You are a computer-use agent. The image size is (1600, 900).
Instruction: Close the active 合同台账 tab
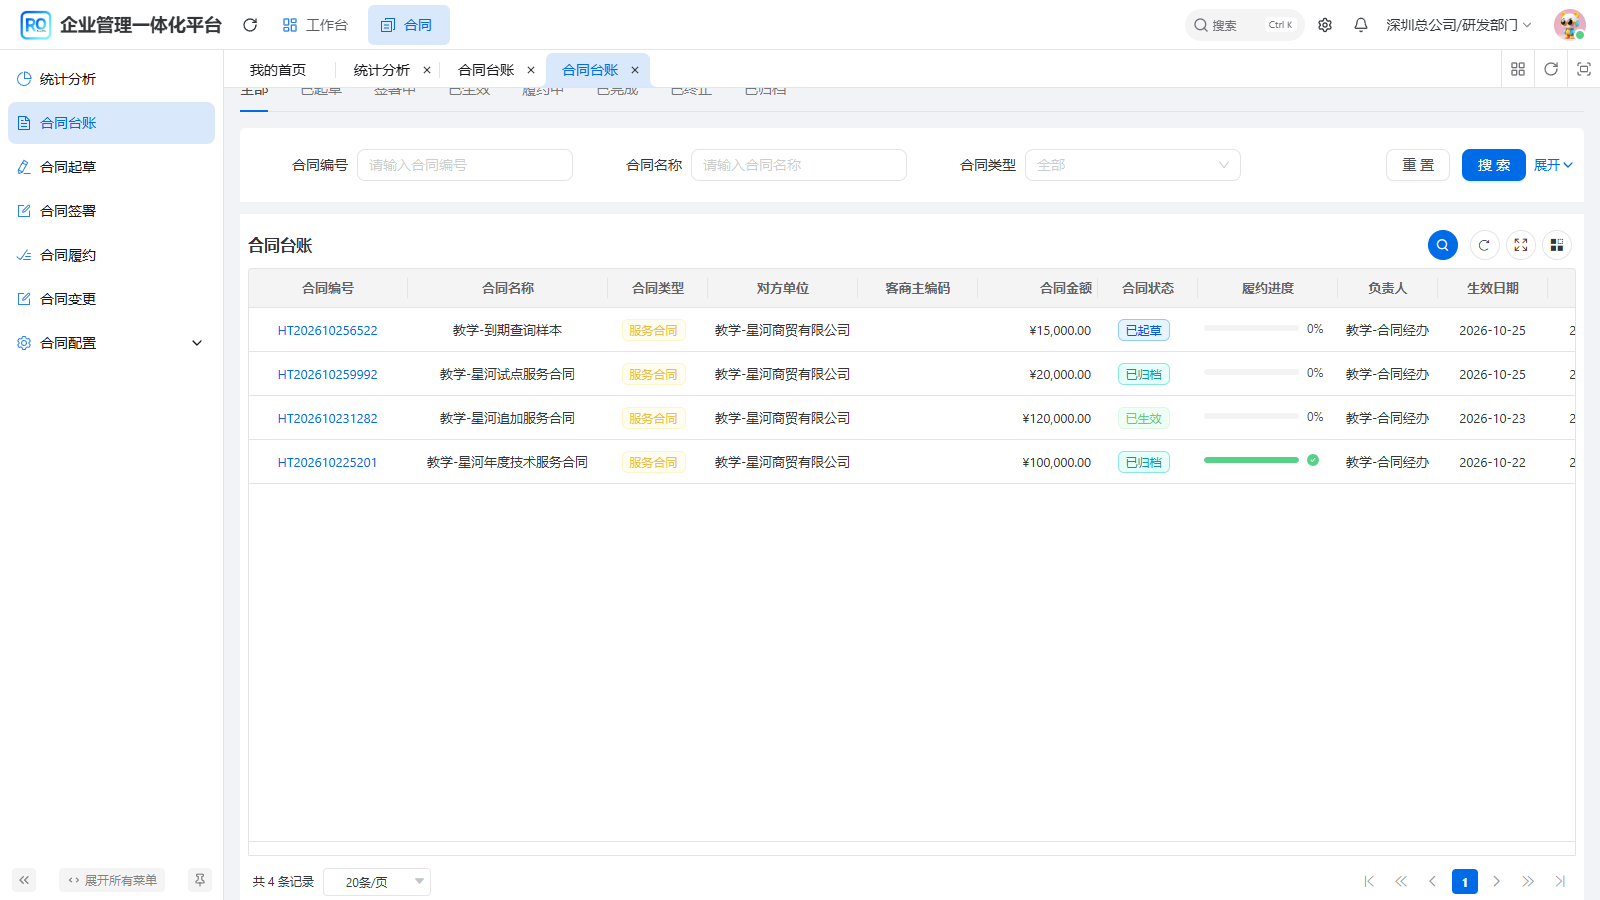point(635,70)
